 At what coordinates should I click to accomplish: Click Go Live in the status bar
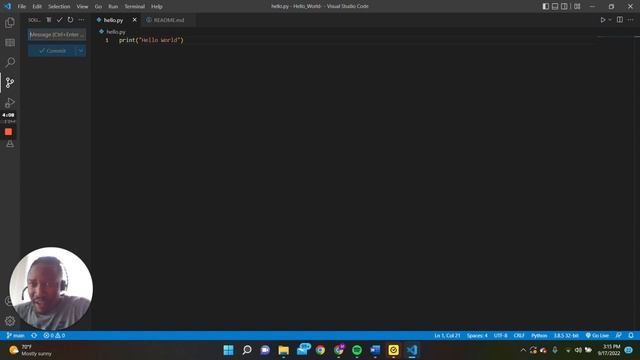pyautogui.click(x=597, y=336)
